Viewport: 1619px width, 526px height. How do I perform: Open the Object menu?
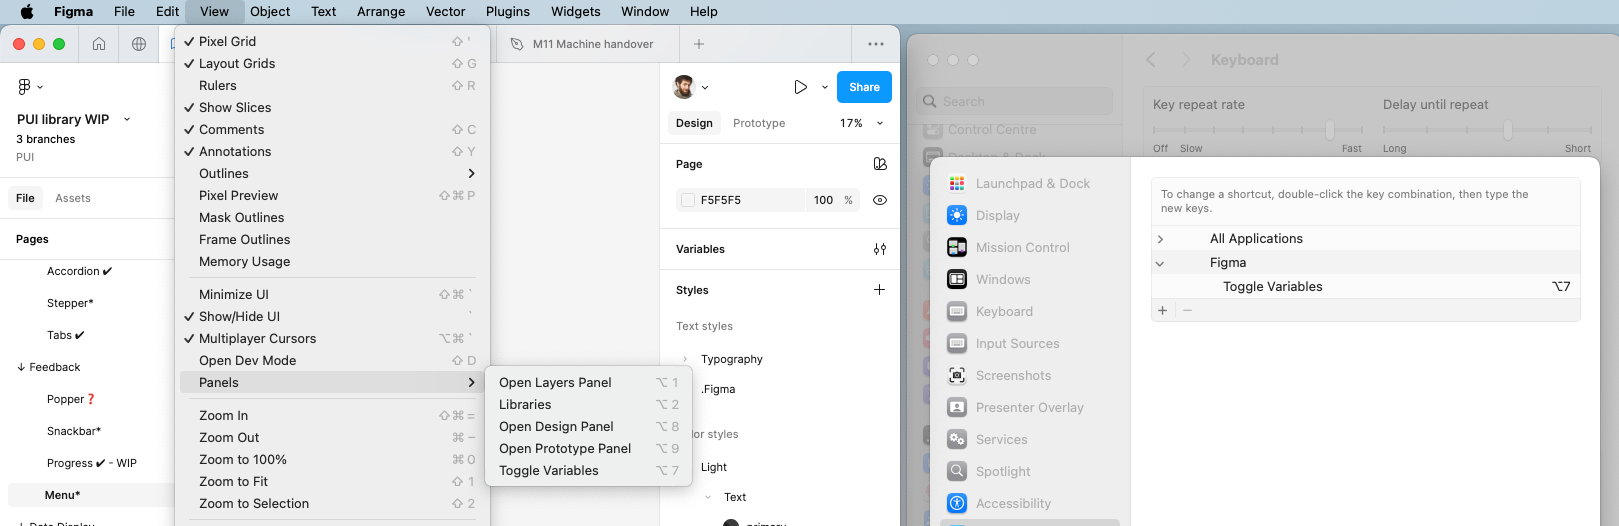[x=270, y=12]
